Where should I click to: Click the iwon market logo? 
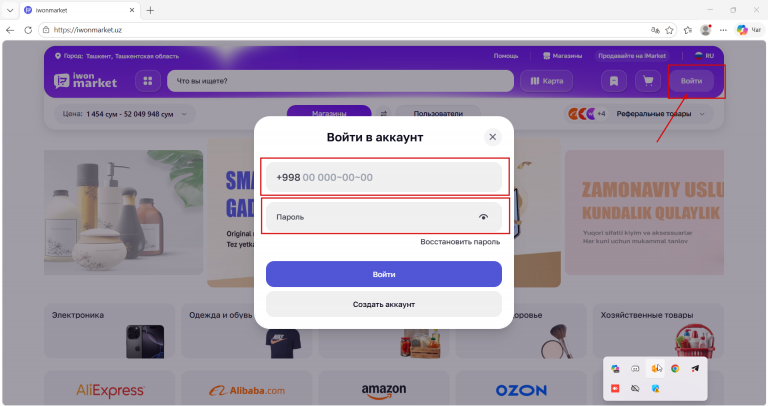tap(86, 81)
